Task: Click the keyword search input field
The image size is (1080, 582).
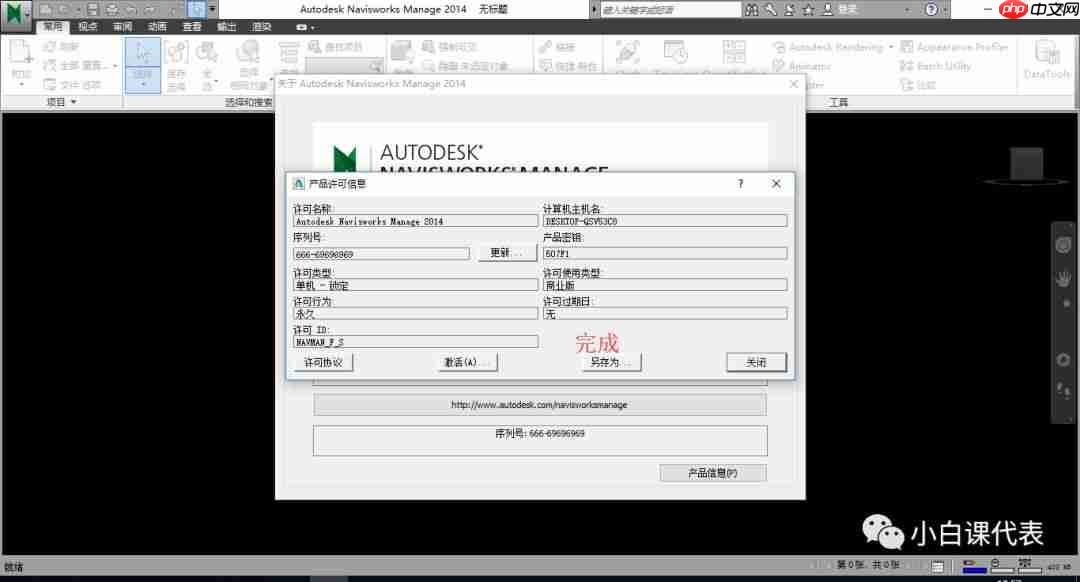Action: [670, 10]
